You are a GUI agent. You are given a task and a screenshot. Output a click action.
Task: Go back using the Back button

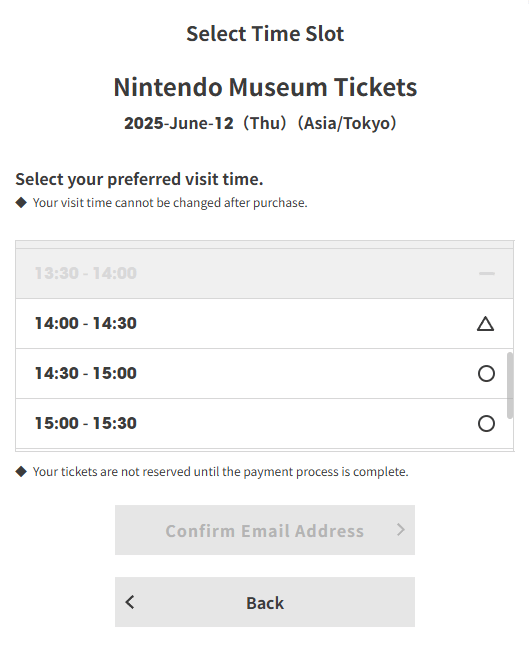tap(265, 602)
